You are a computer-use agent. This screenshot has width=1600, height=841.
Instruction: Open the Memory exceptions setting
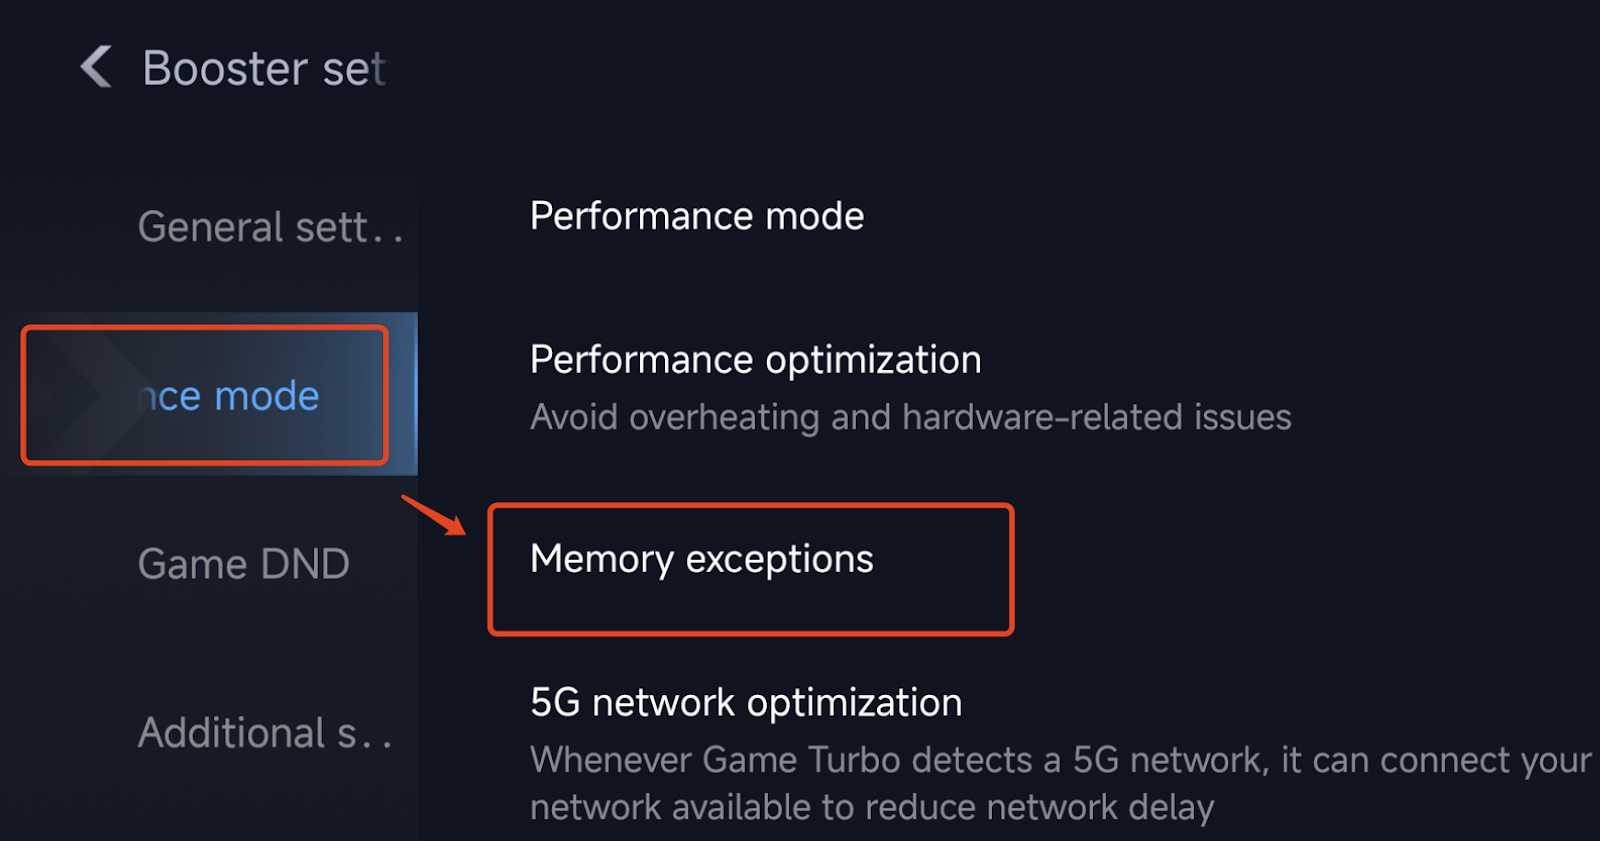(x=702, y=559)
